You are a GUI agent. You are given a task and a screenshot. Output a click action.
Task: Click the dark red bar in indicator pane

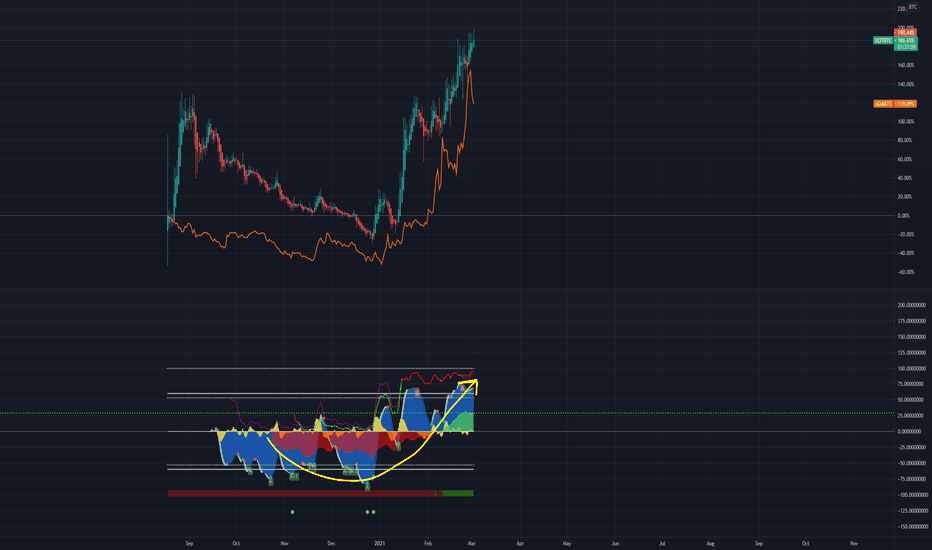pyautogui.click(x=301, y=493)
